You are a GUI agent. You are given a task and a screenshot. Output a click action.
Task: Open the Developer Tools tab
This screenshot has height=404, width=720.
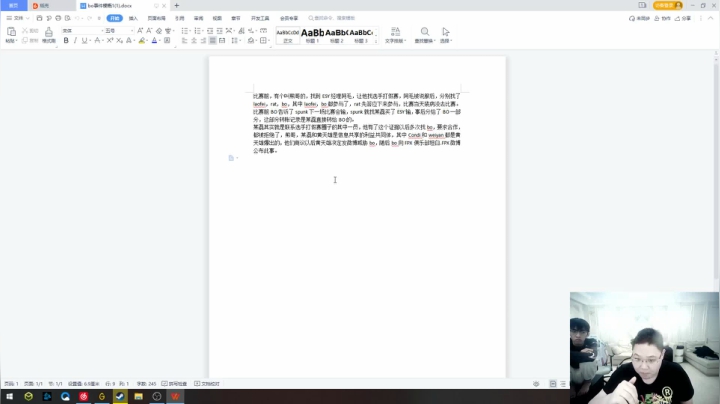[260, 18]
